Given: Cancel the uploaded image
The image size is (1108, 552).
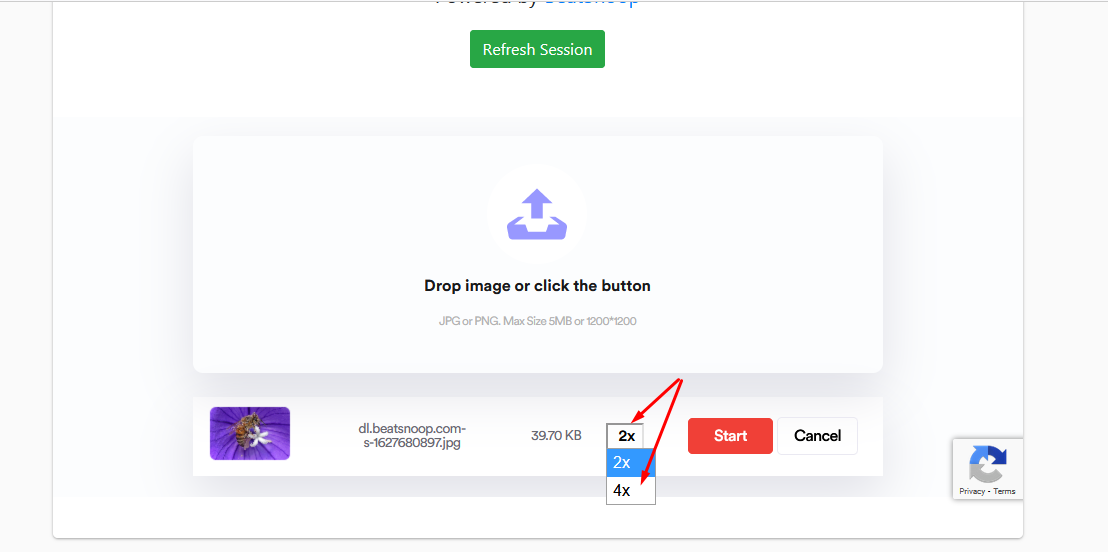Looking at the screenshot, I should click(817, 435).
